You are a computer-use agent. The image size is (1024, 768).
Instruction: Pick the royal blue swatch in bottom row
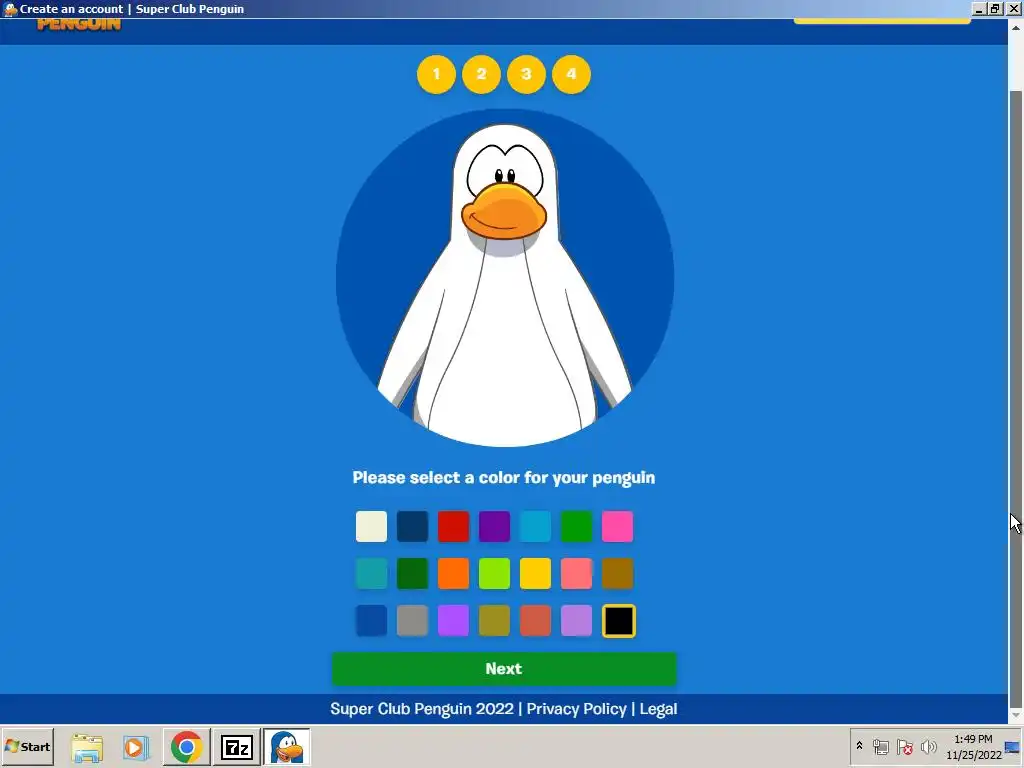371,620
